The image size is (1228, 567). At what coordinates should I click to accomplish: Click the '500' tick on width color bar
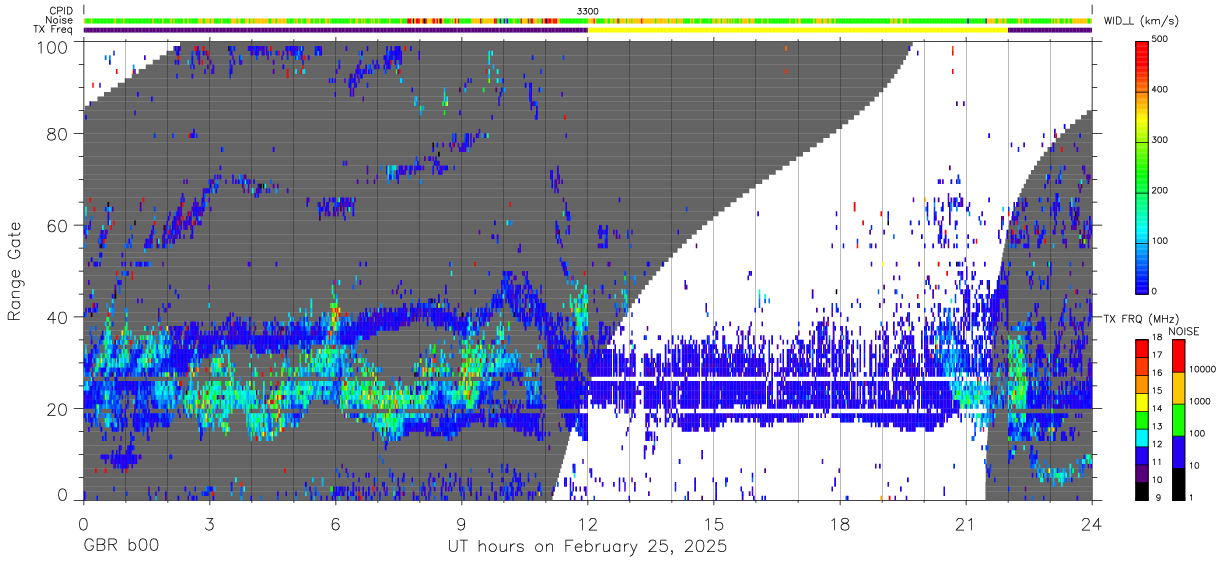(x=1162, y=40)
